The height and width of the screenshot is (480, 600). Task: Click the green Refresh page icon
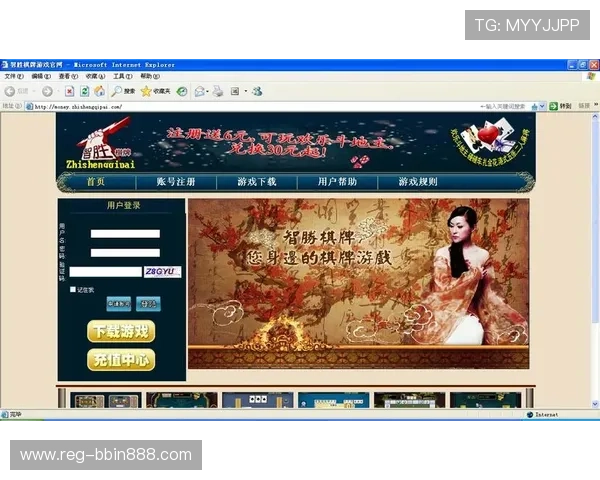pyautogui.click(x=85, y=91)
